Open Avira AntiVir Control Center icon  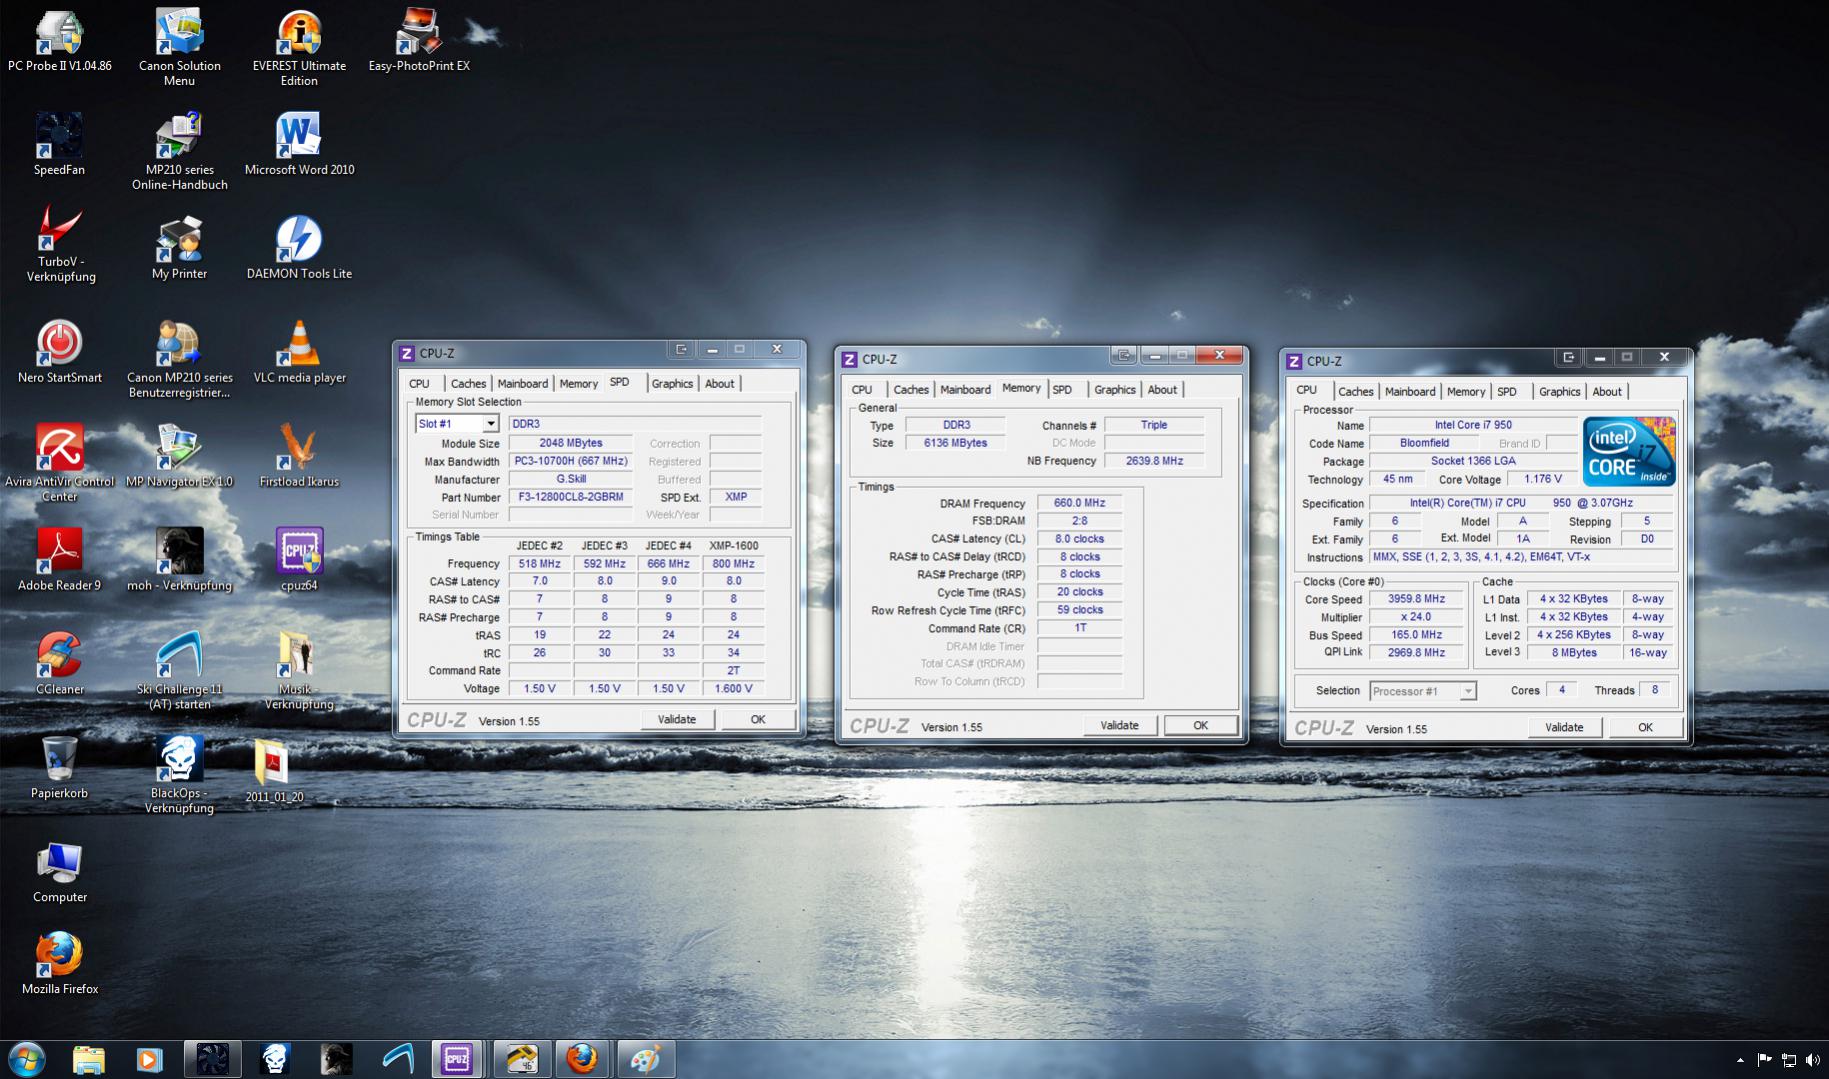[60, 462]
